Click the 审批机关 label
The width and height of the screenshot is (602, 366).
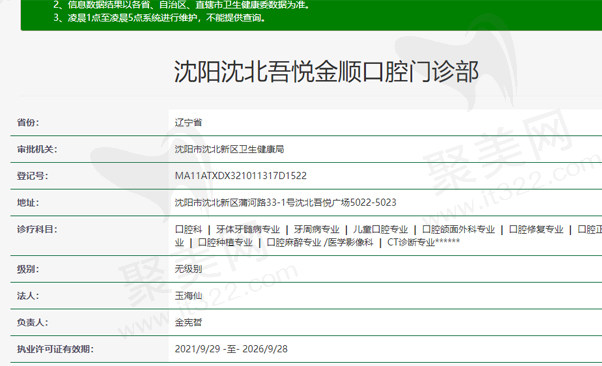36,149
